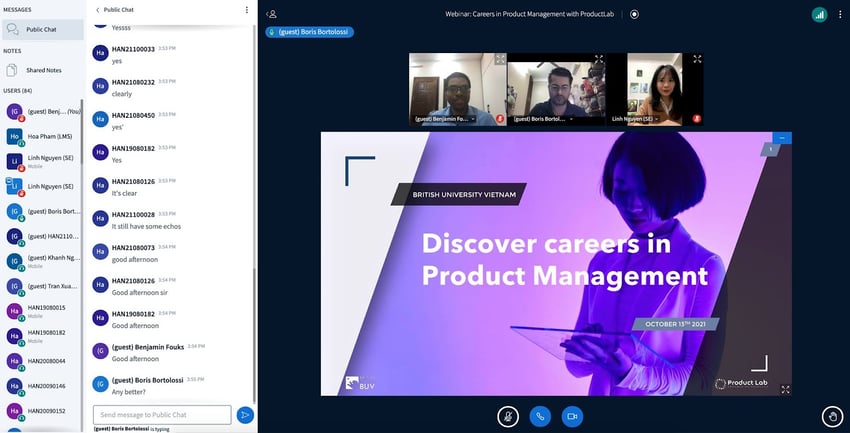
Task: Click chat message 'clearly'
Action: point(122,94)
